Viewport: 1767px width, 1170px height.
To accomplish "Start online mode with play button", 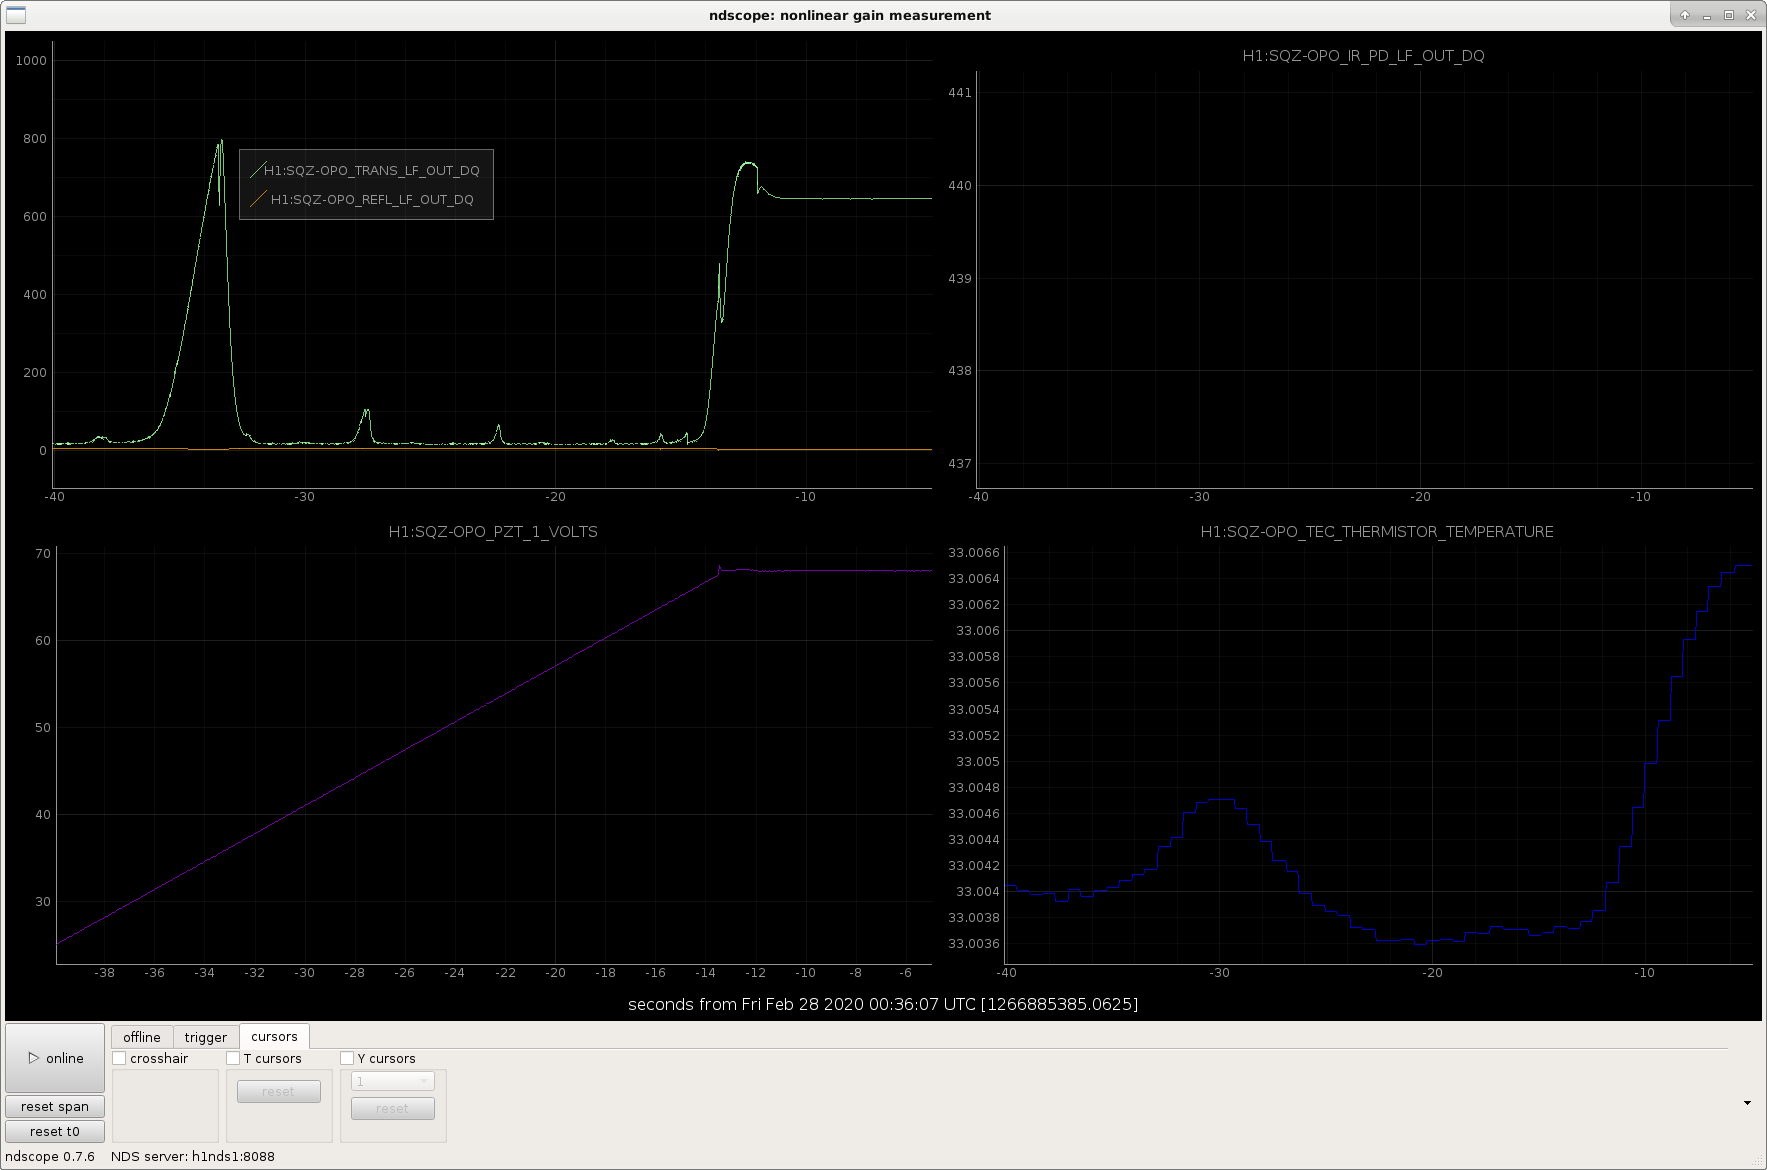I will pos(55,1058).
